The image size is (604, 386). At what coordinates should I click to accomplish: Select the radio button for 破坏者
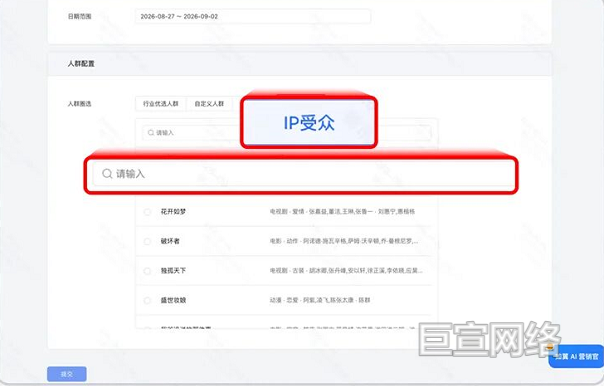pos(147,242)
